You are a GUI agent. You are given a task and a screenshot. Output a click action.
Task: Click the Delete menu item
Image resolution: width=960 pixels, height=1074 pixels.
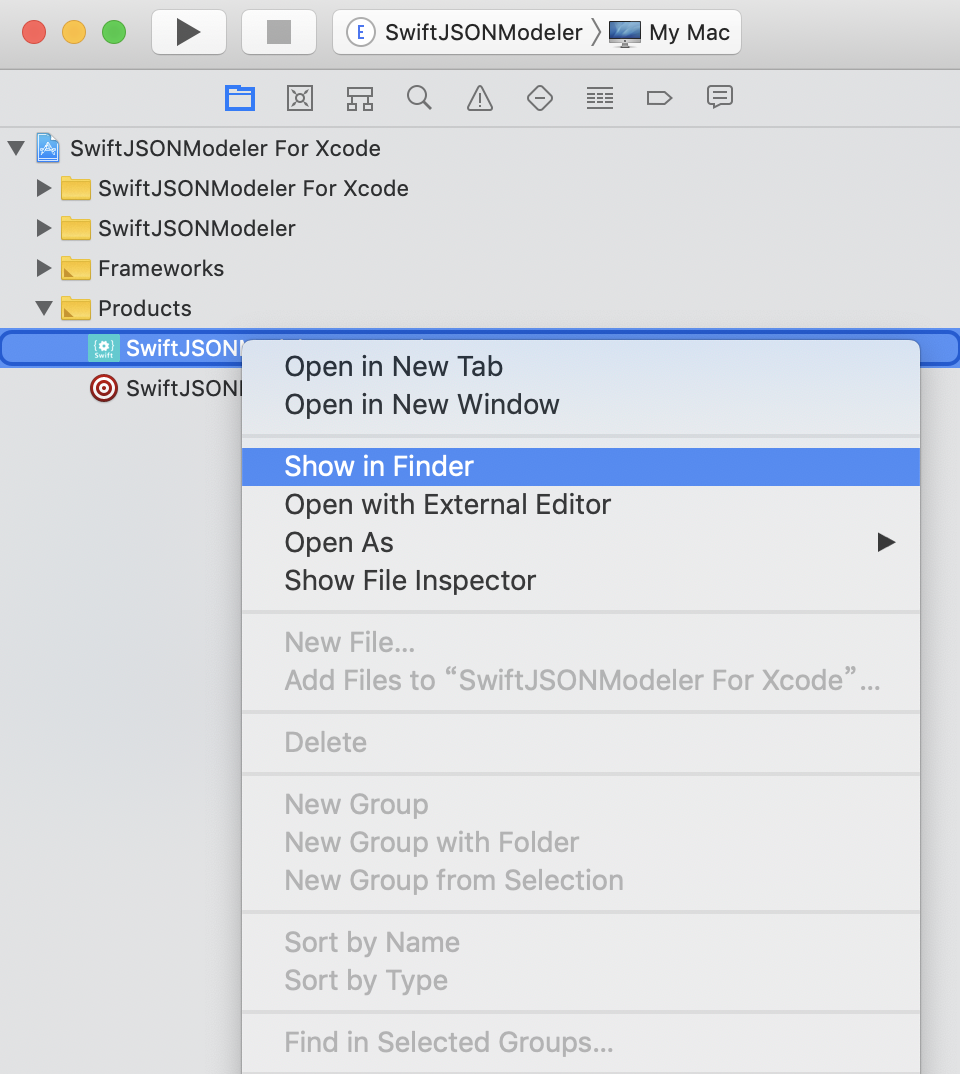tap(581, 742)
